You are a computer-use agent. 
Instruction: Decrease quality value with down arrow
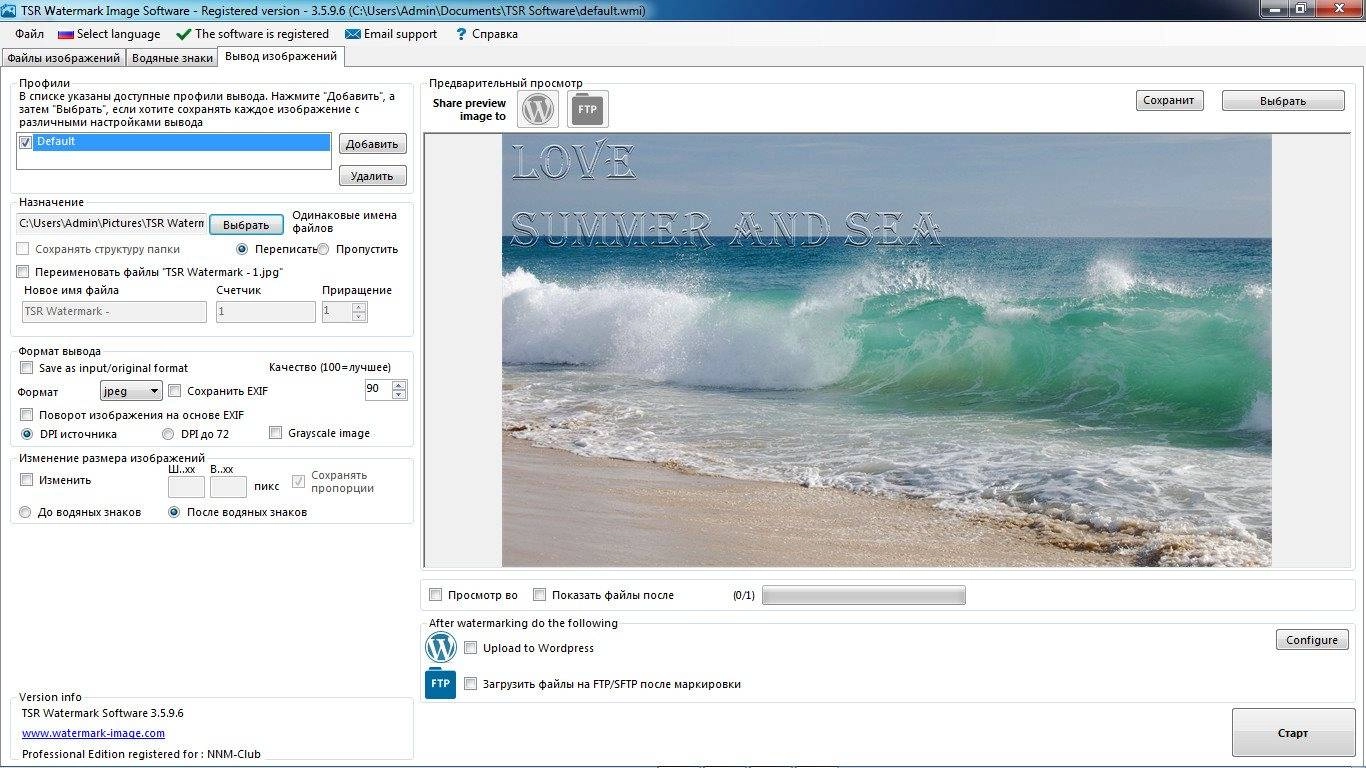[x=399, y=395]
